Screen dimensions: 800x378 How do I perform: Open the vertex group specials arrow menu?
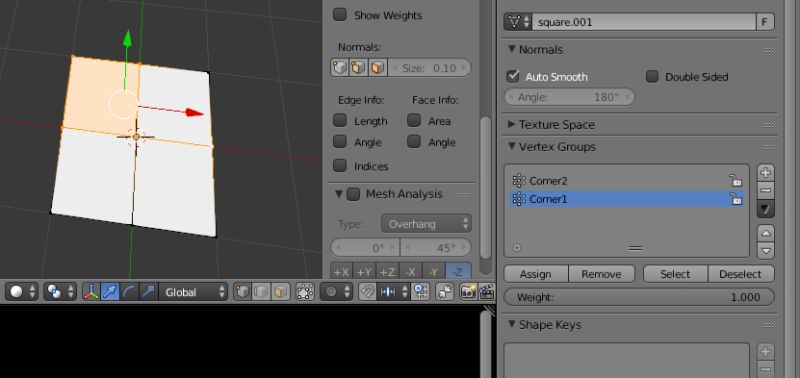765,209
